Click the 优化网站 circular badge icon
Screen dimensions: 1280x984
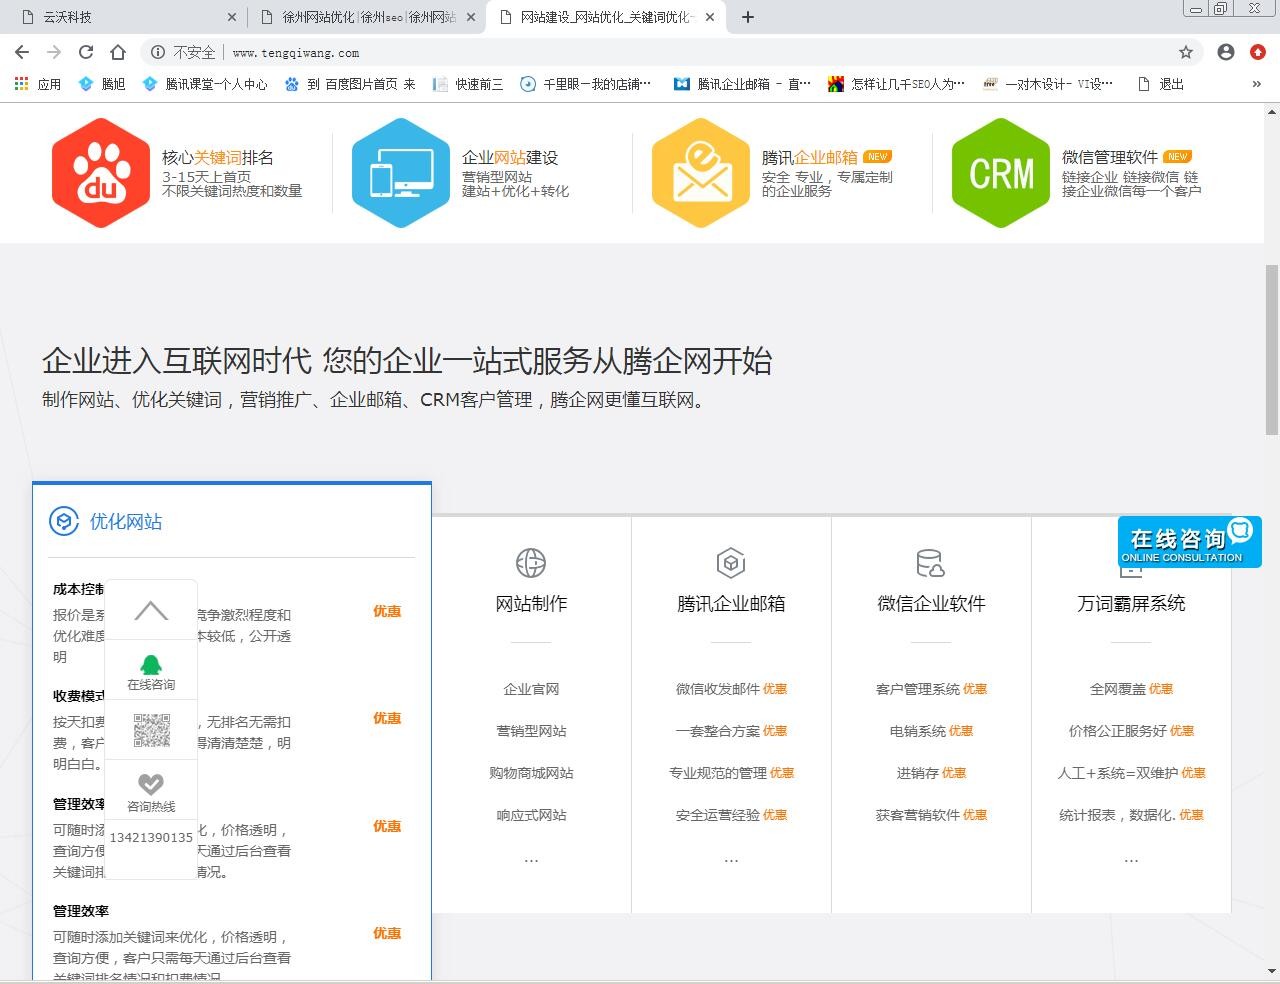[x=63, y=521]
